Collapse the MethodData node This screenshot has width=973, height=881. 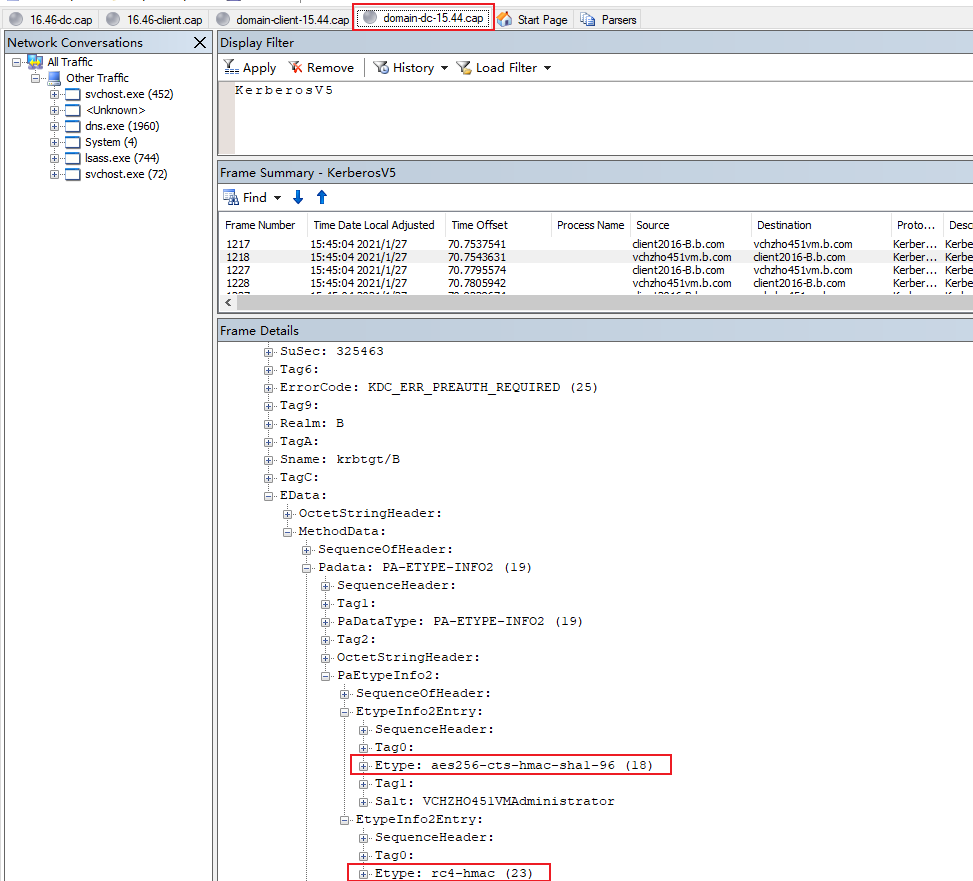pos(287,532)
